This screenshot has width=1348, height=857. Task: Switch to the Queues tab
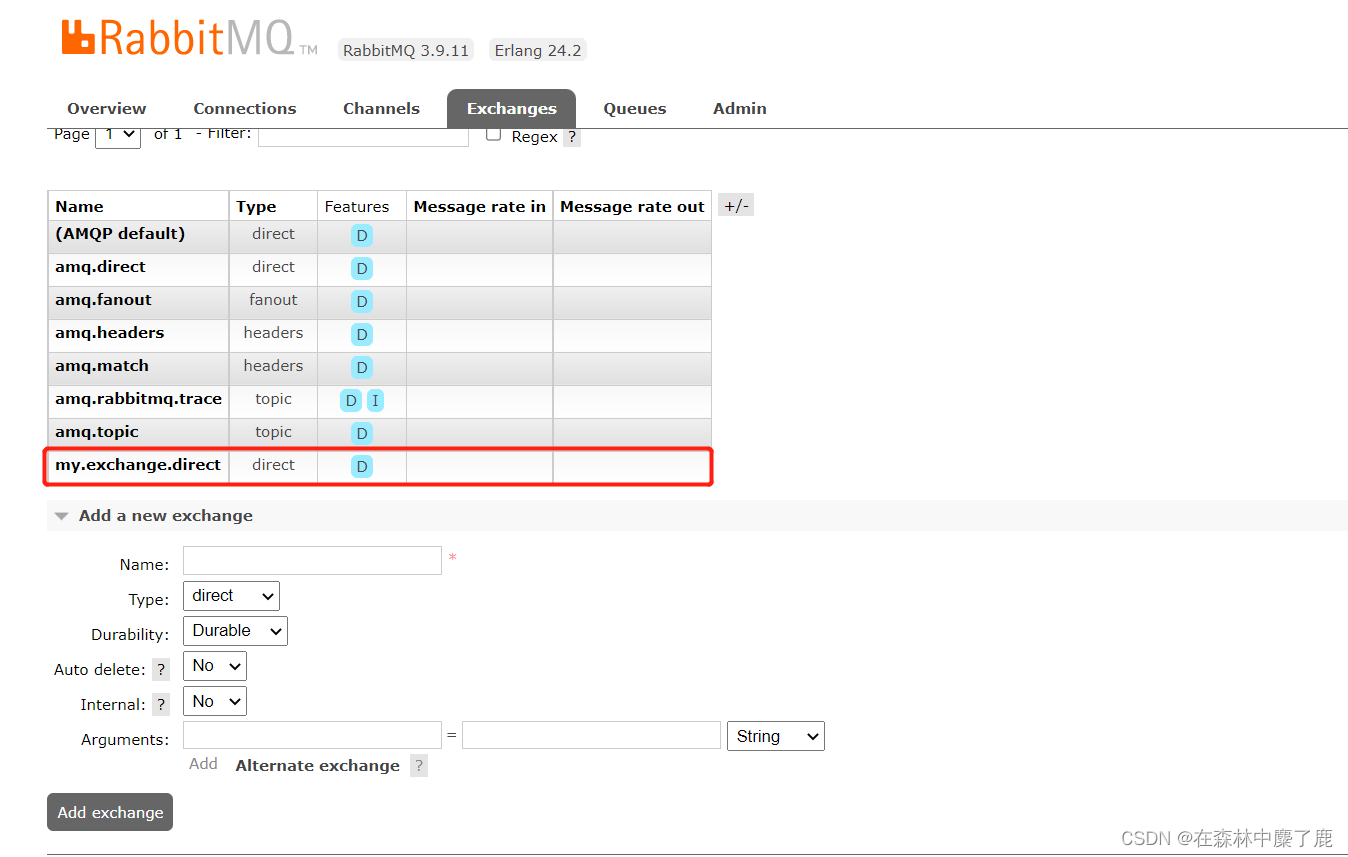634,109
